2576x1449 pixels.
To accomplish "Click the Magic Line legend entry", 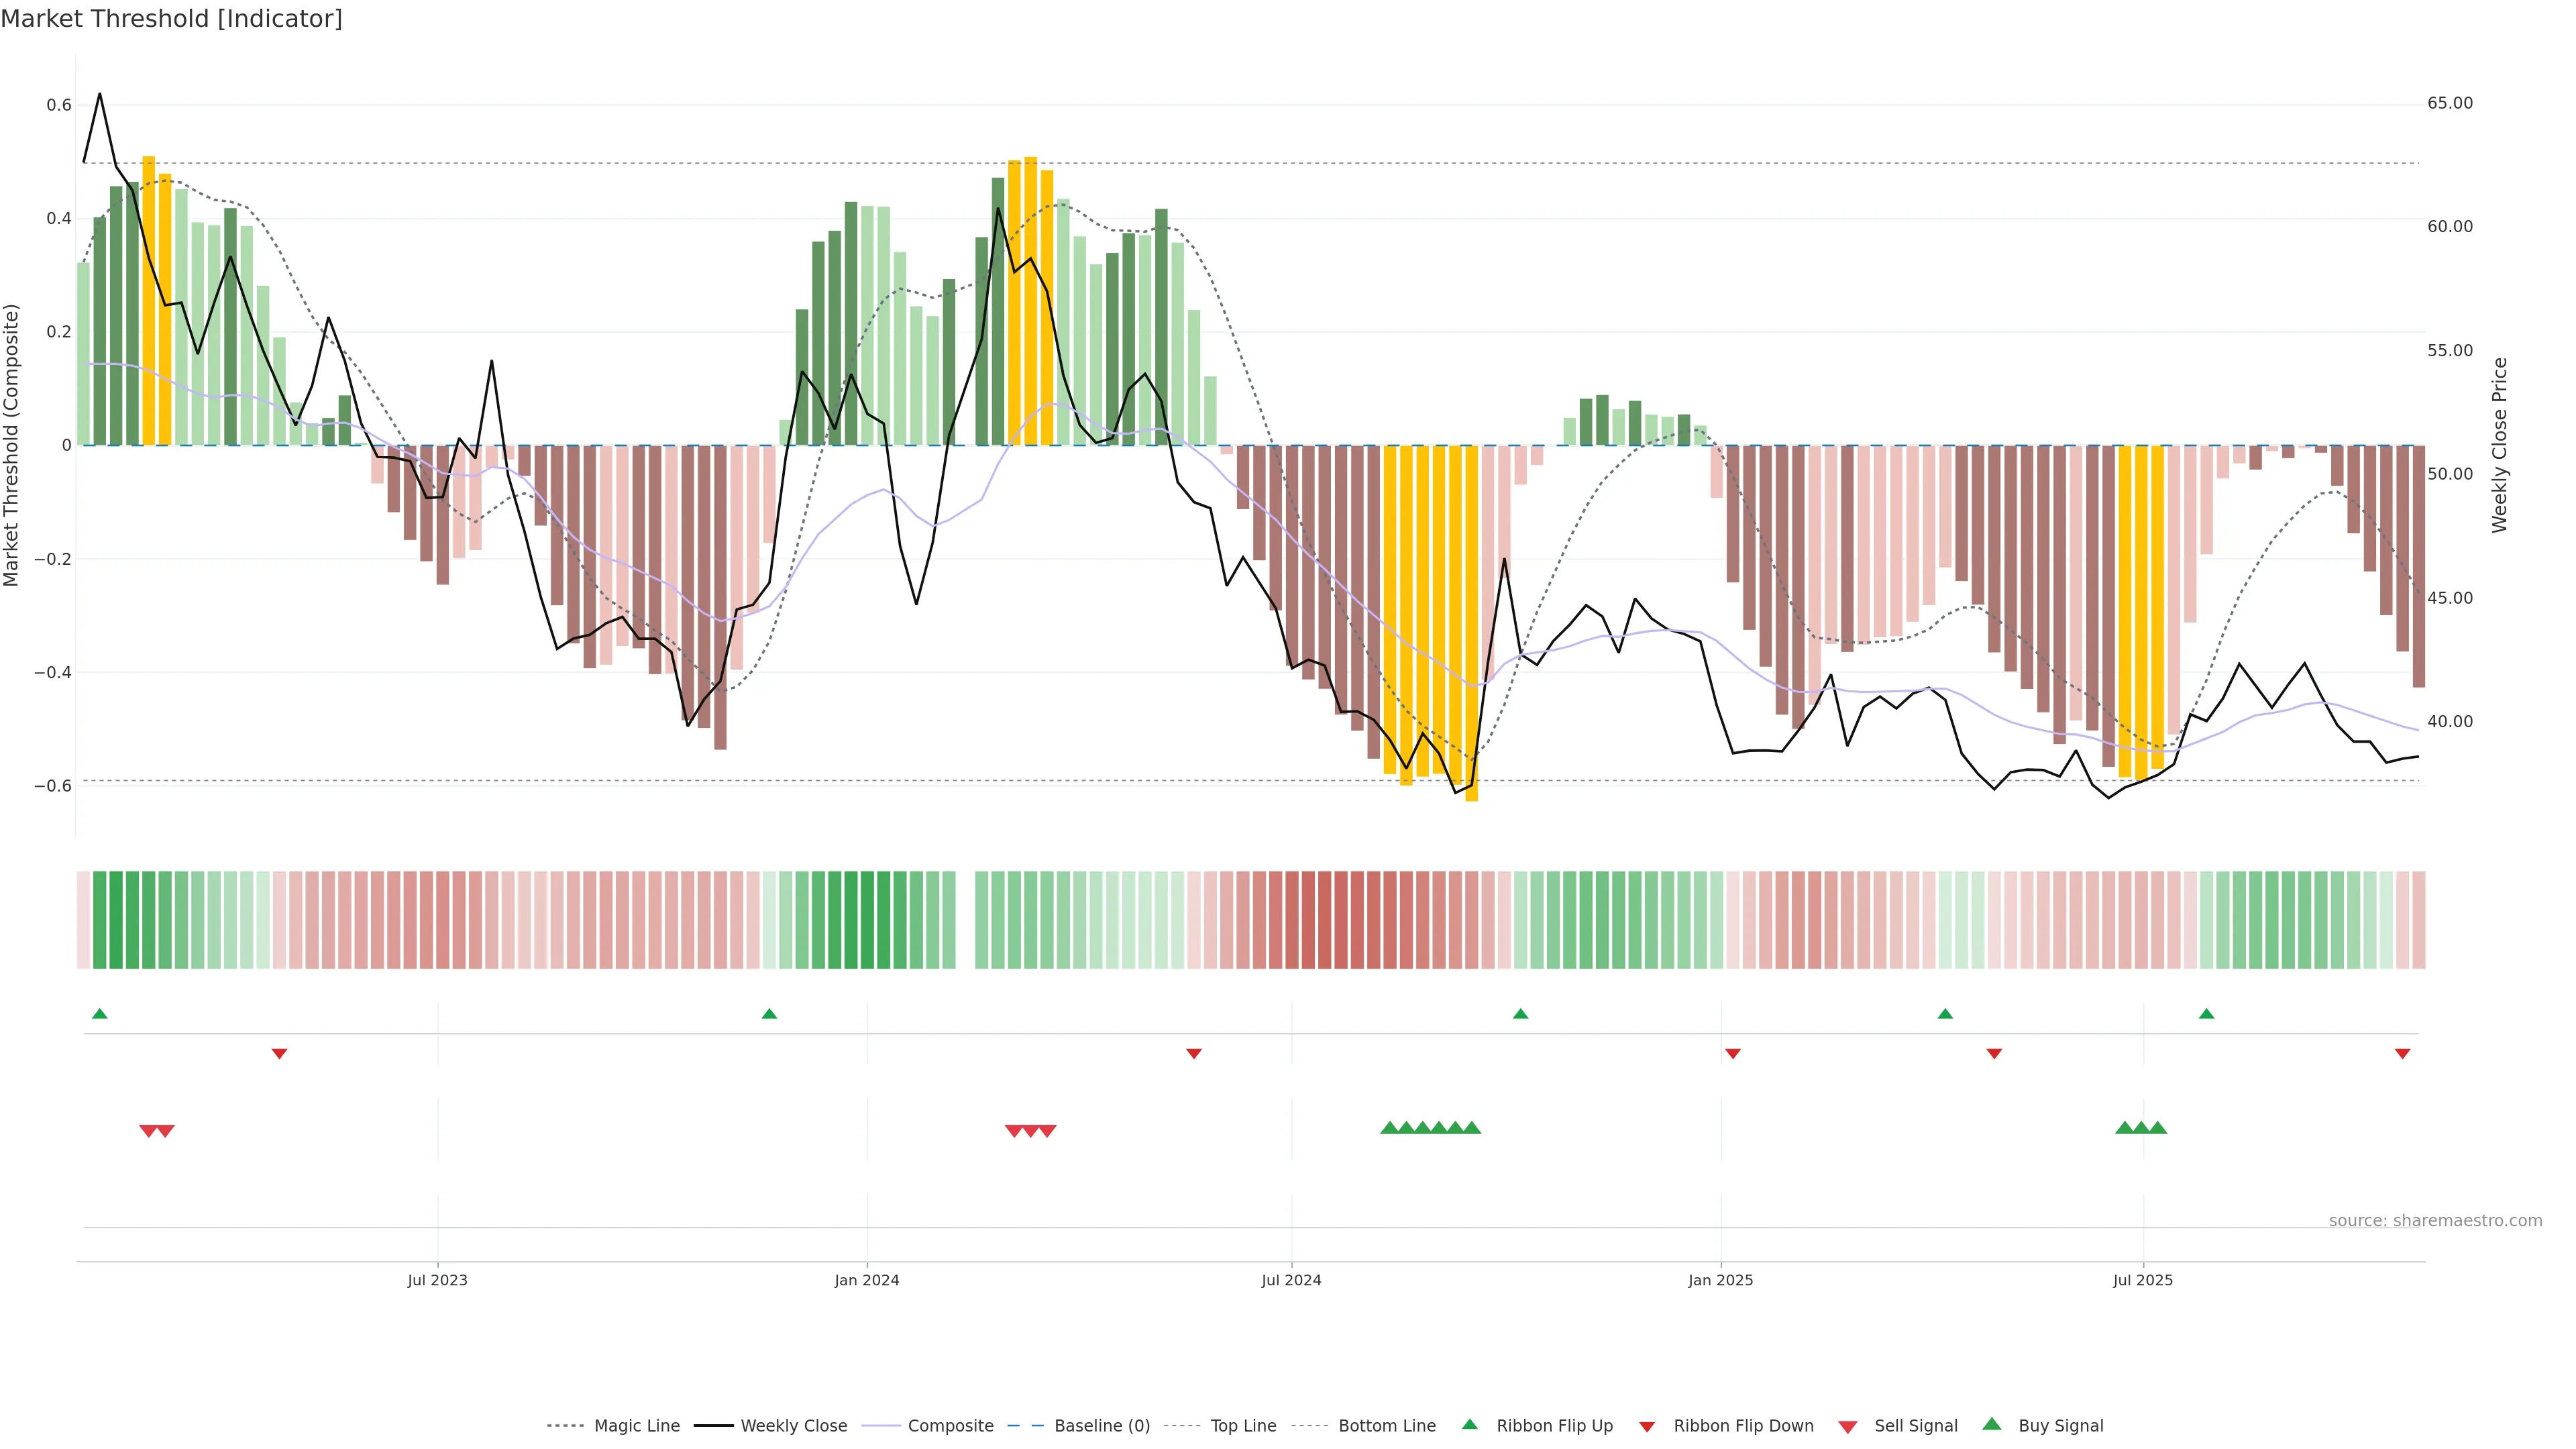I will tap(636, 1426).
